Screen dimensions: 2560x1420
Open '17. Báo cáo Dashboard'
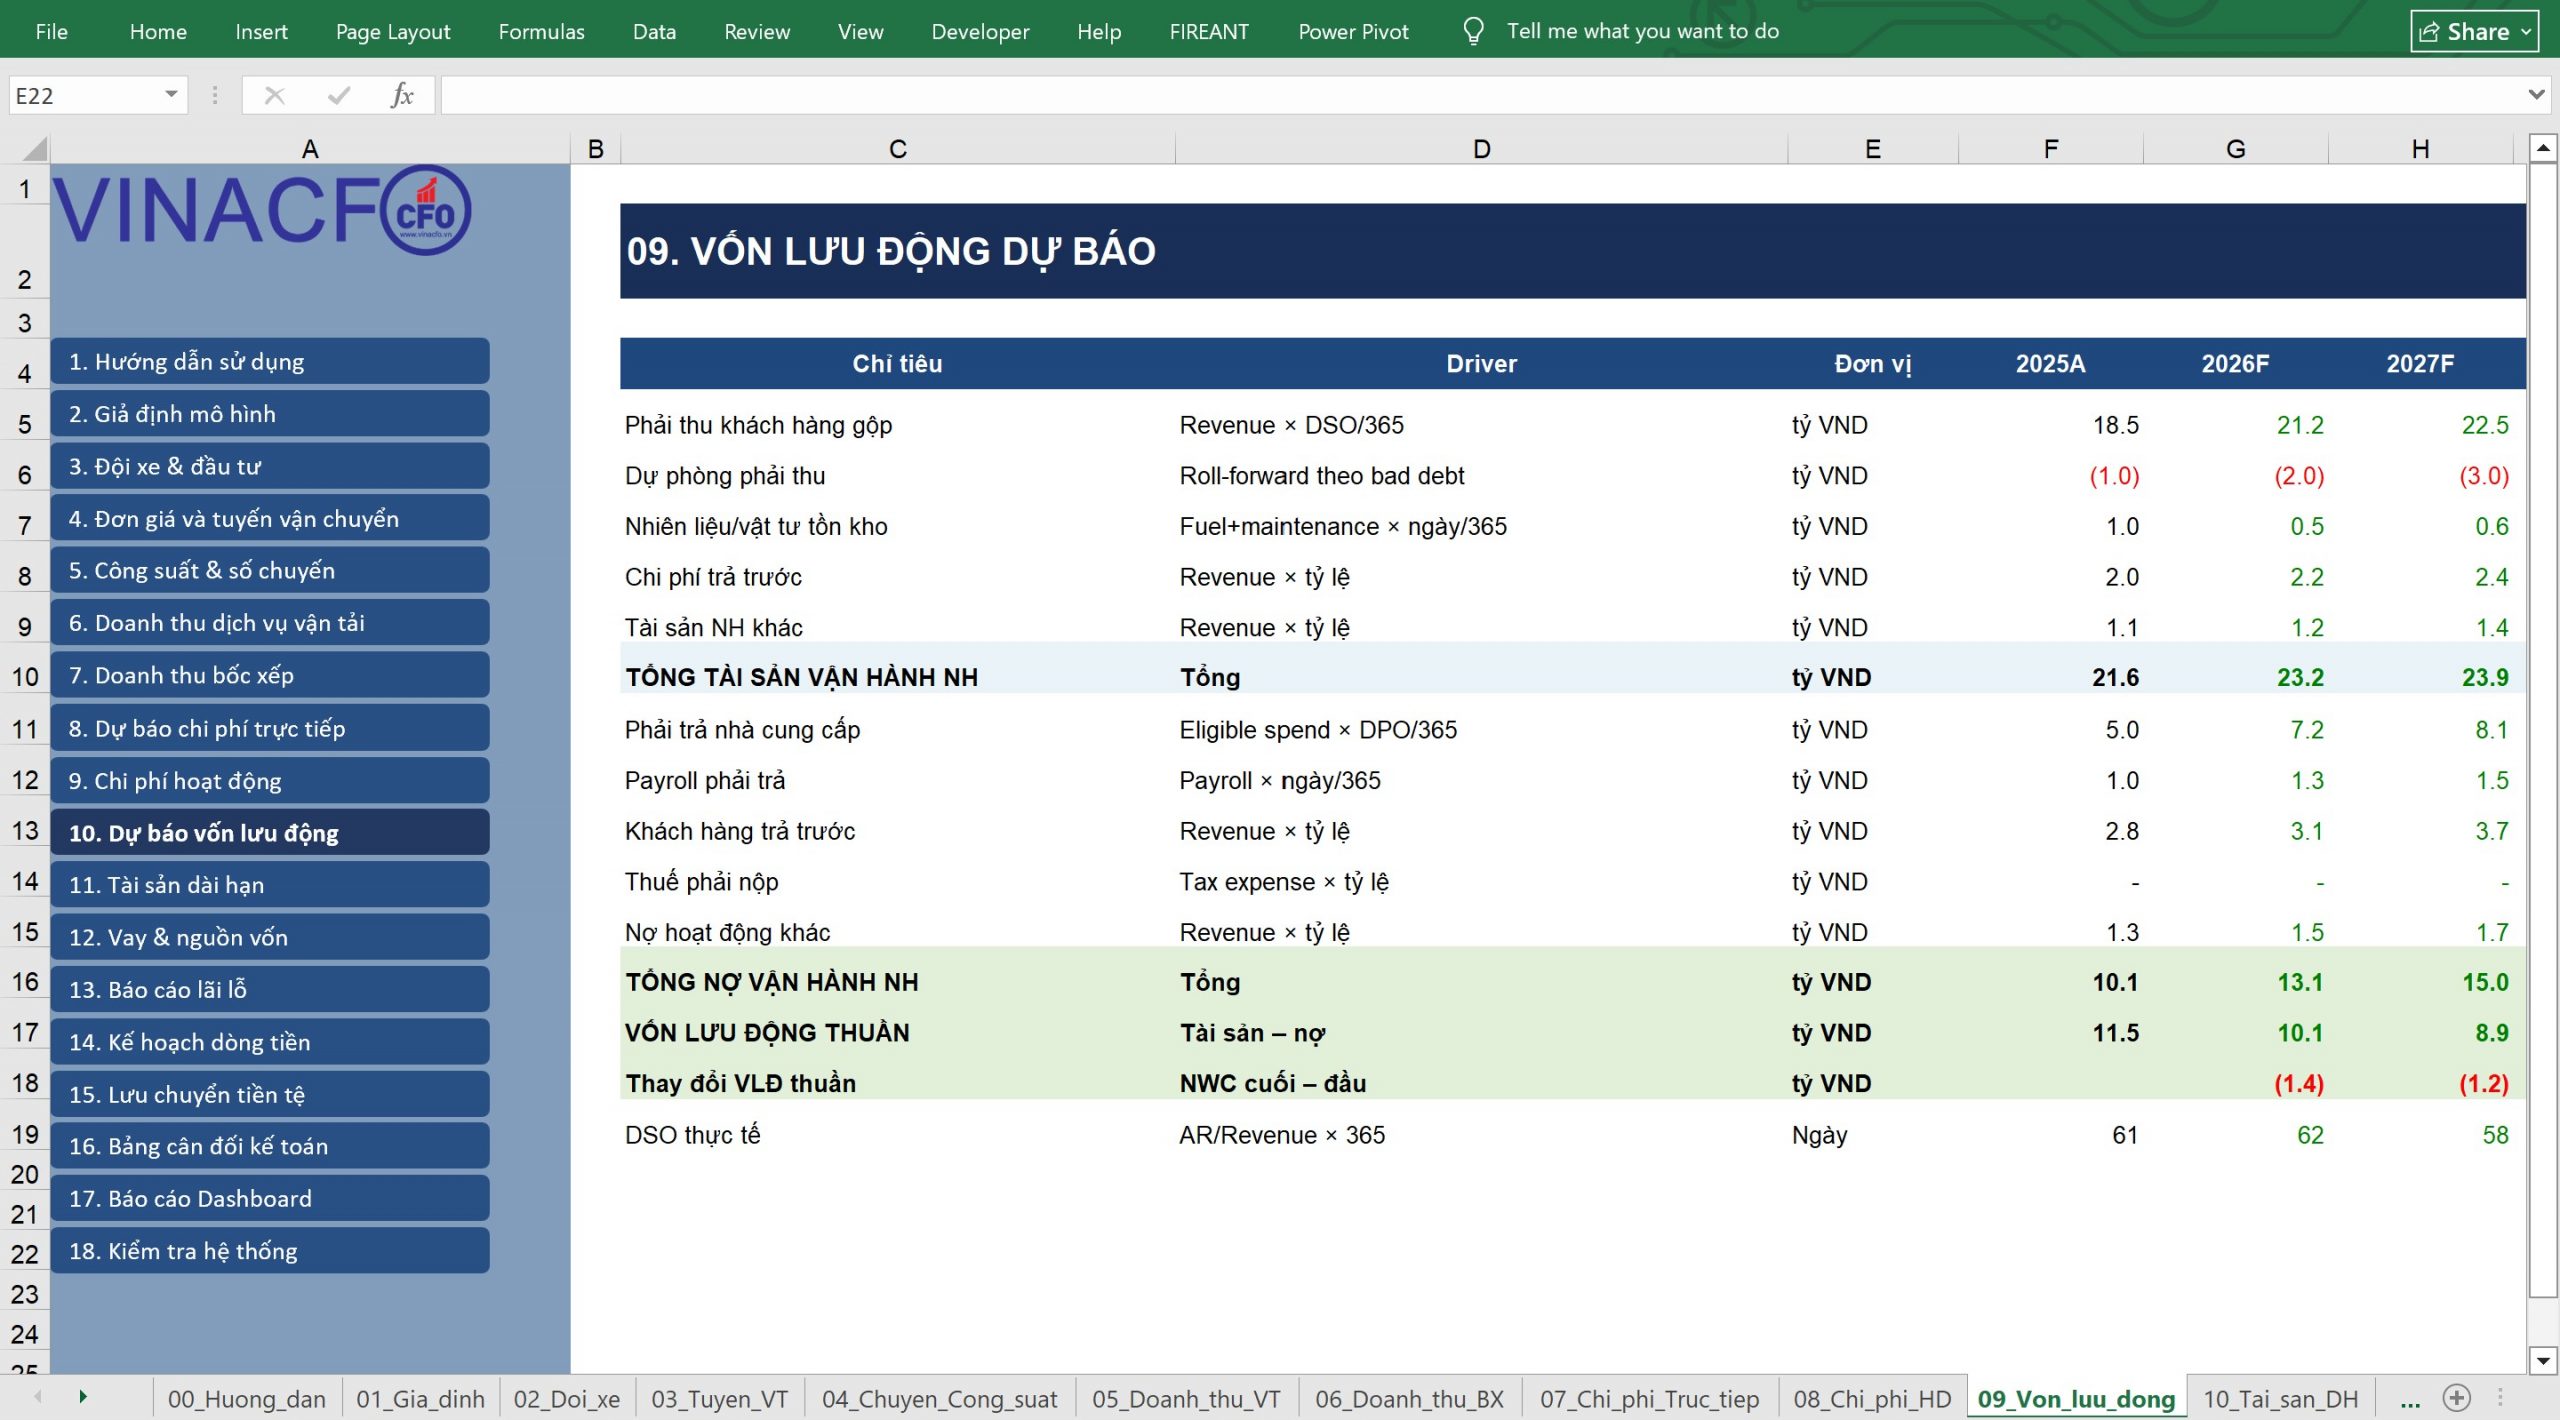click(270, 1198)
